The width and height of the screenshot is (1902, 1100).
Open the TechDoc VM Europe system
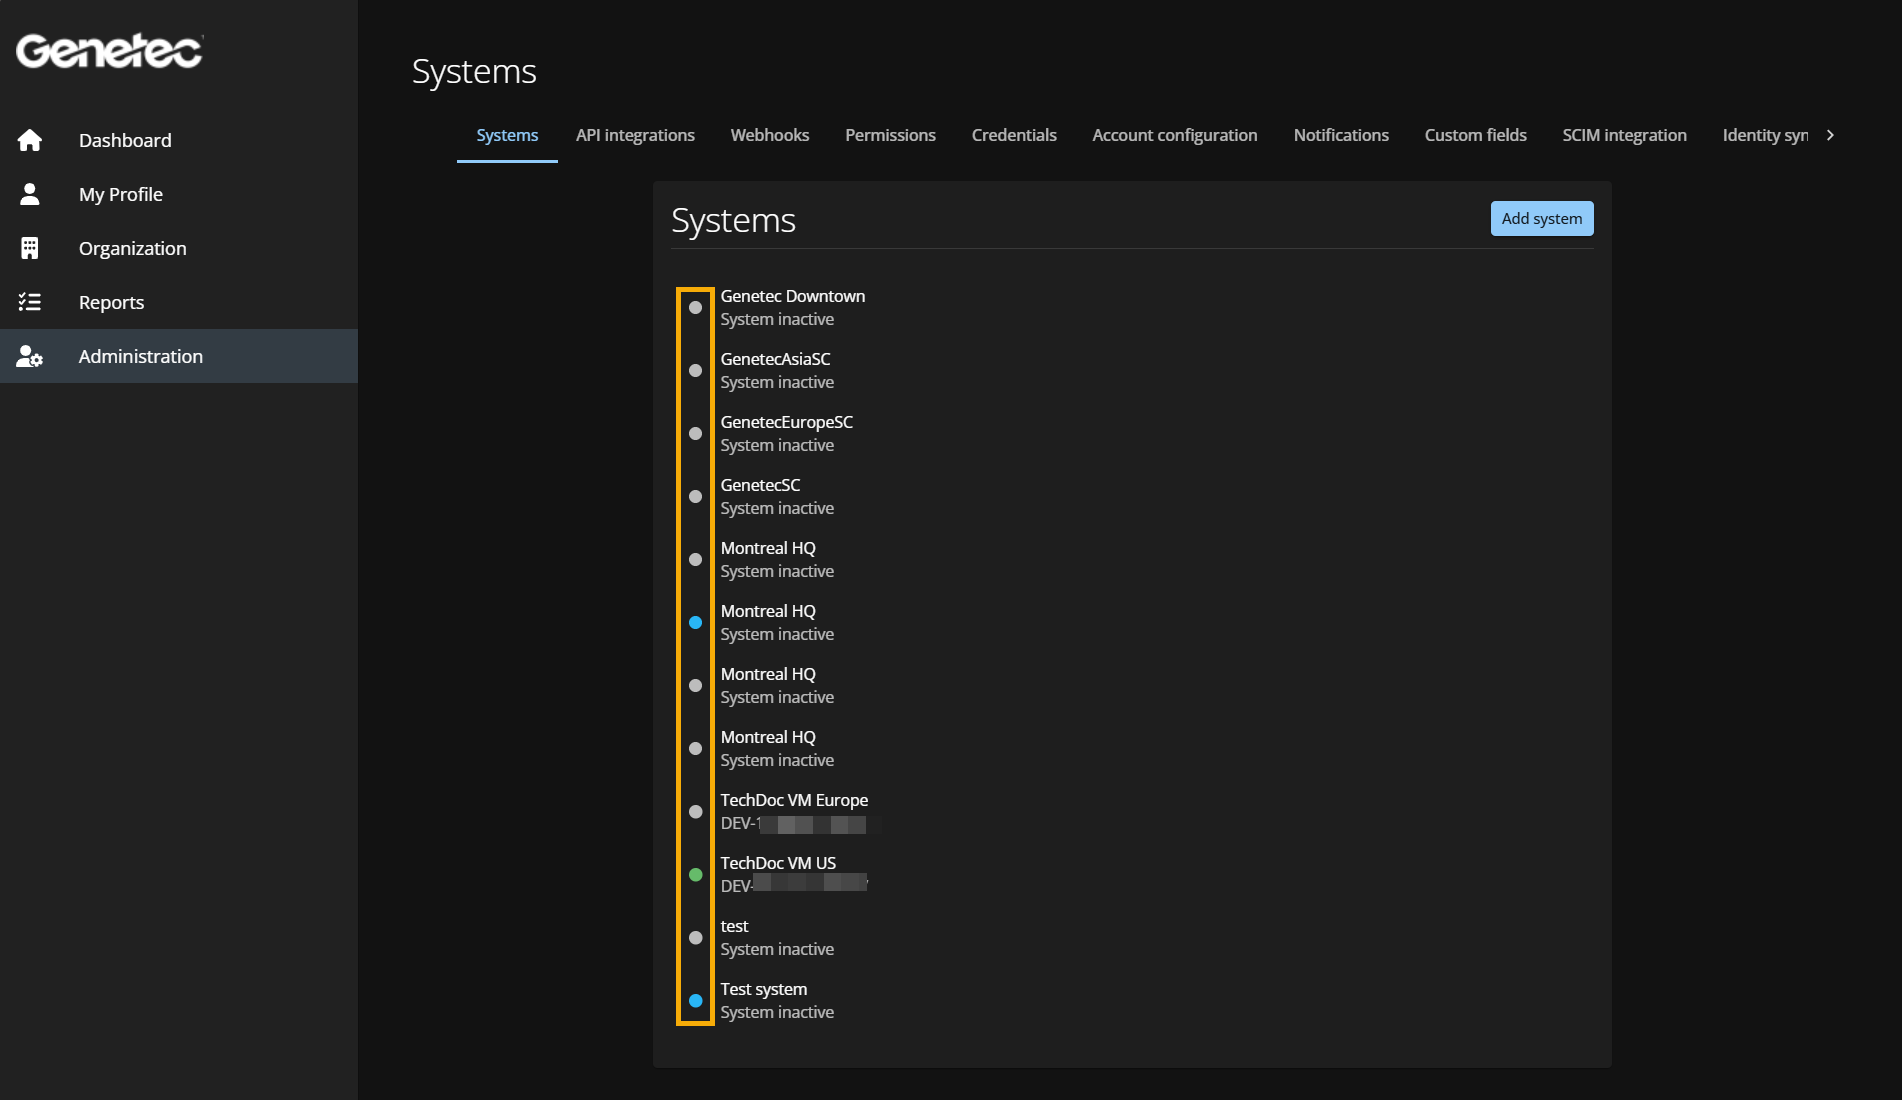tap(794, 801)
